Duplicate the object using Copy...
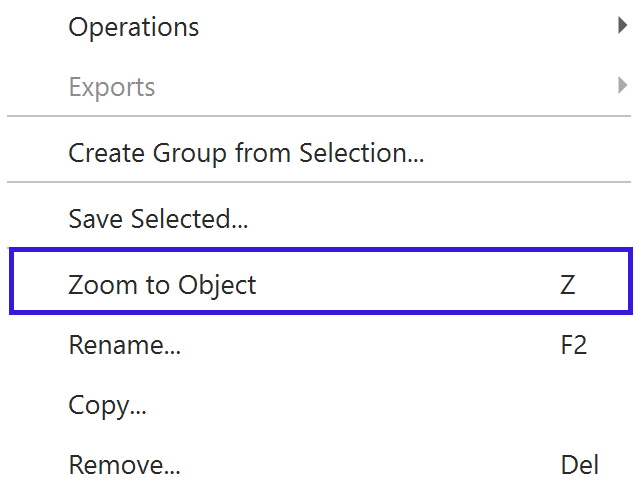Viewport: 638px width, 487px height. [x=107, y=406]
